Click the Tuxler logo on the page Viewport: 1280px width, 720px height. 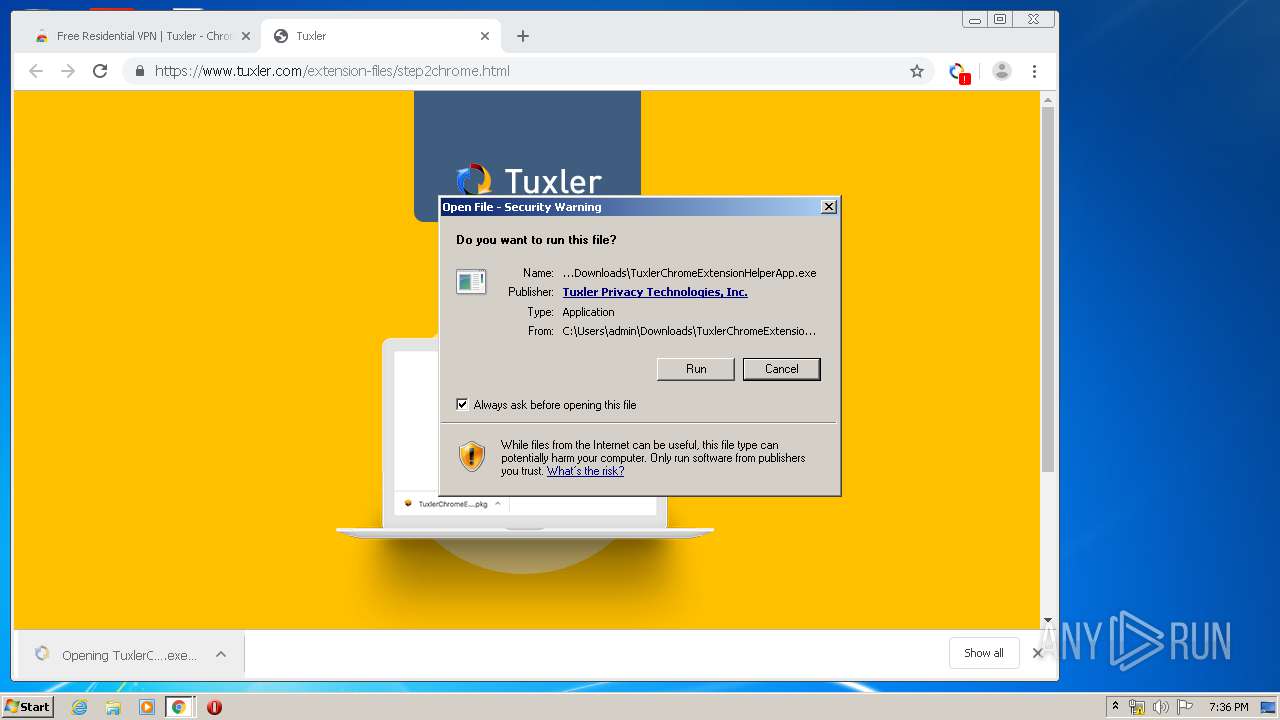(x=528, y=180)
